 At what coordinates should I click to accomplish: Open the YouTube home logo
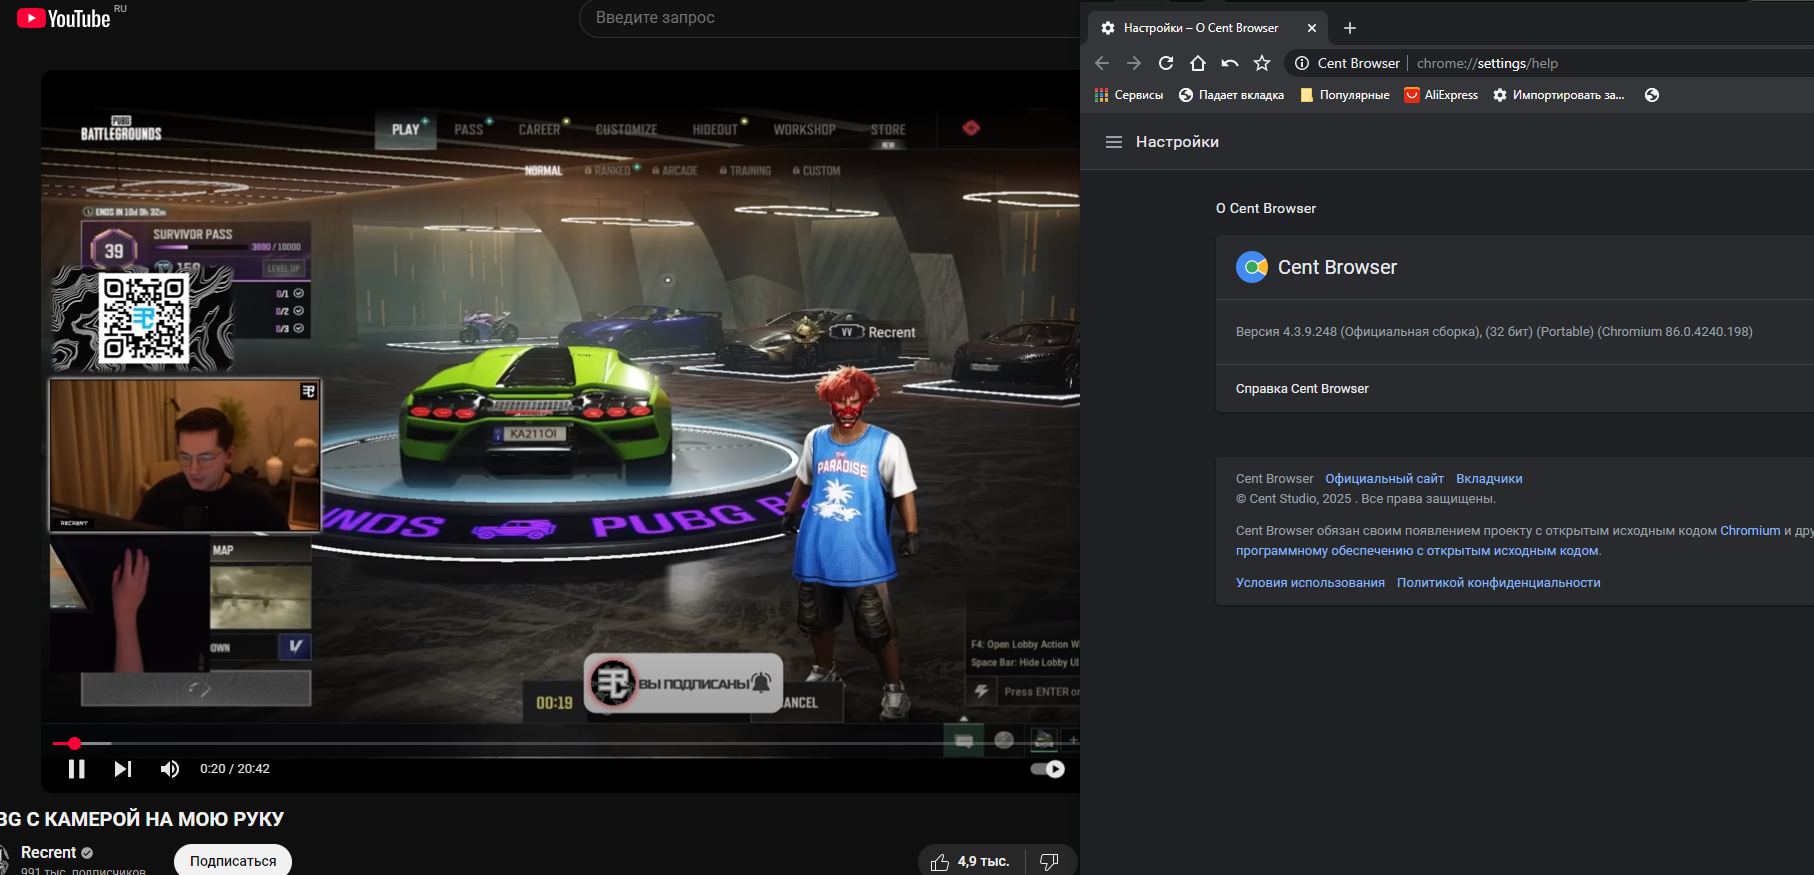pos(65,19)
